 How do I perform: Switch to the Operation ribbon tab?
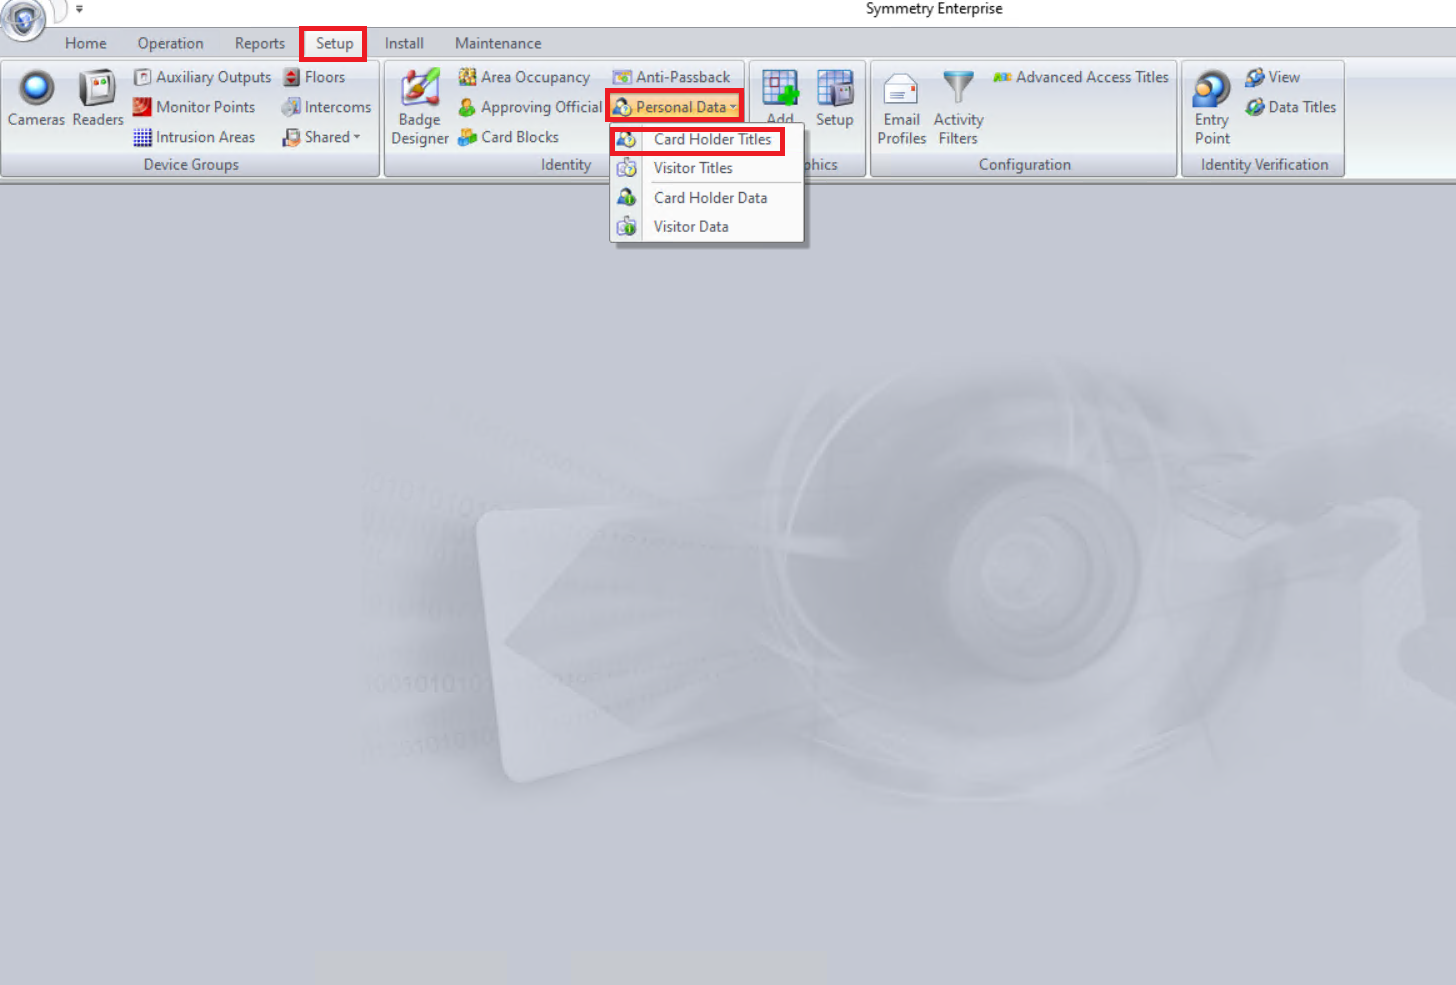(171, 43)
